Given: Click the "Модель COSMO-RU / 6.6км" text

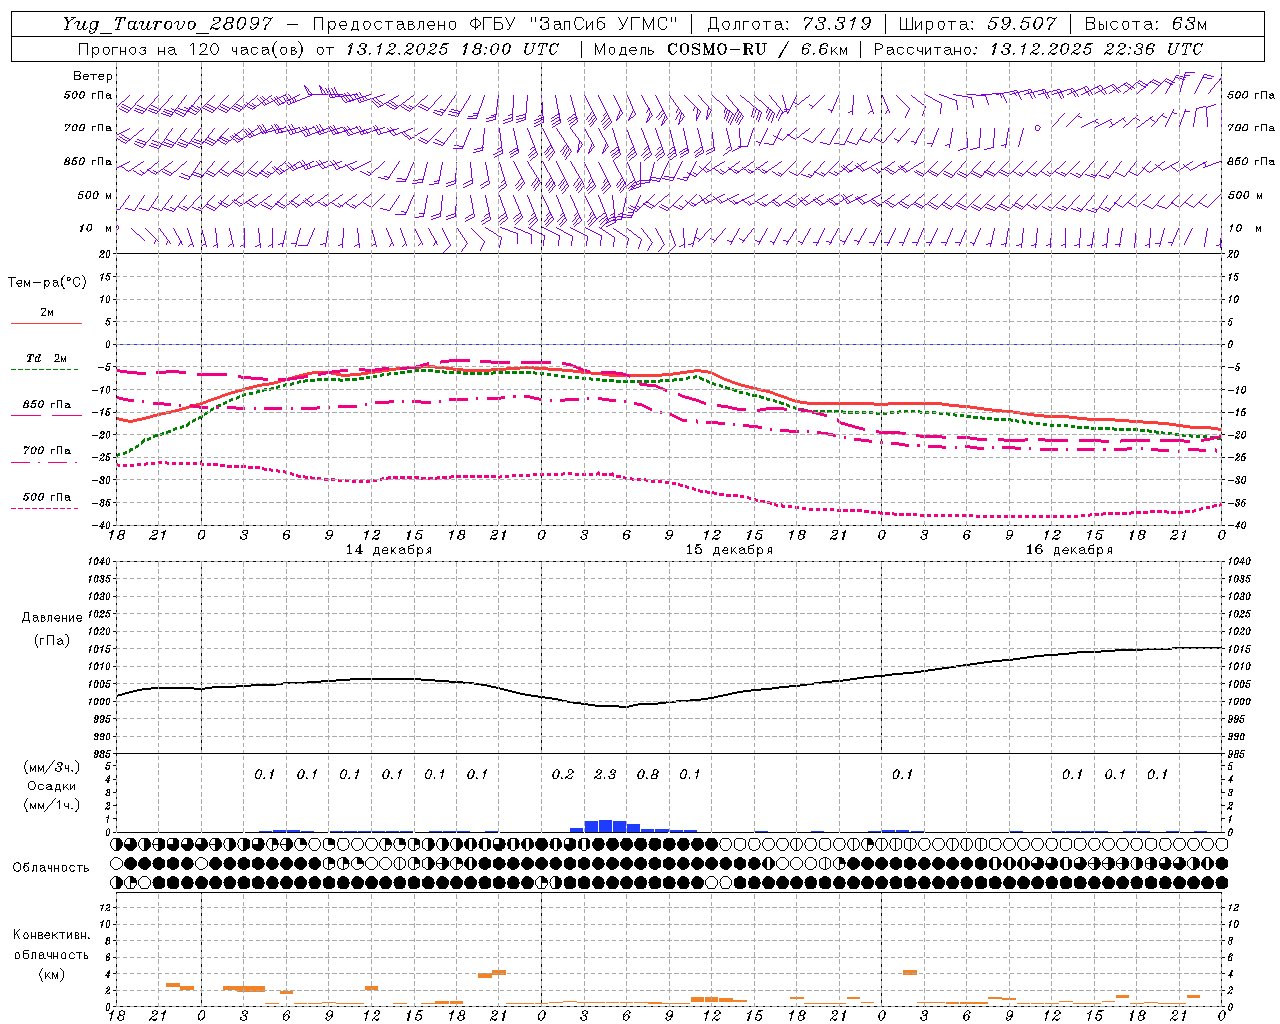Looking at the screenshot, I should point(720,49).
